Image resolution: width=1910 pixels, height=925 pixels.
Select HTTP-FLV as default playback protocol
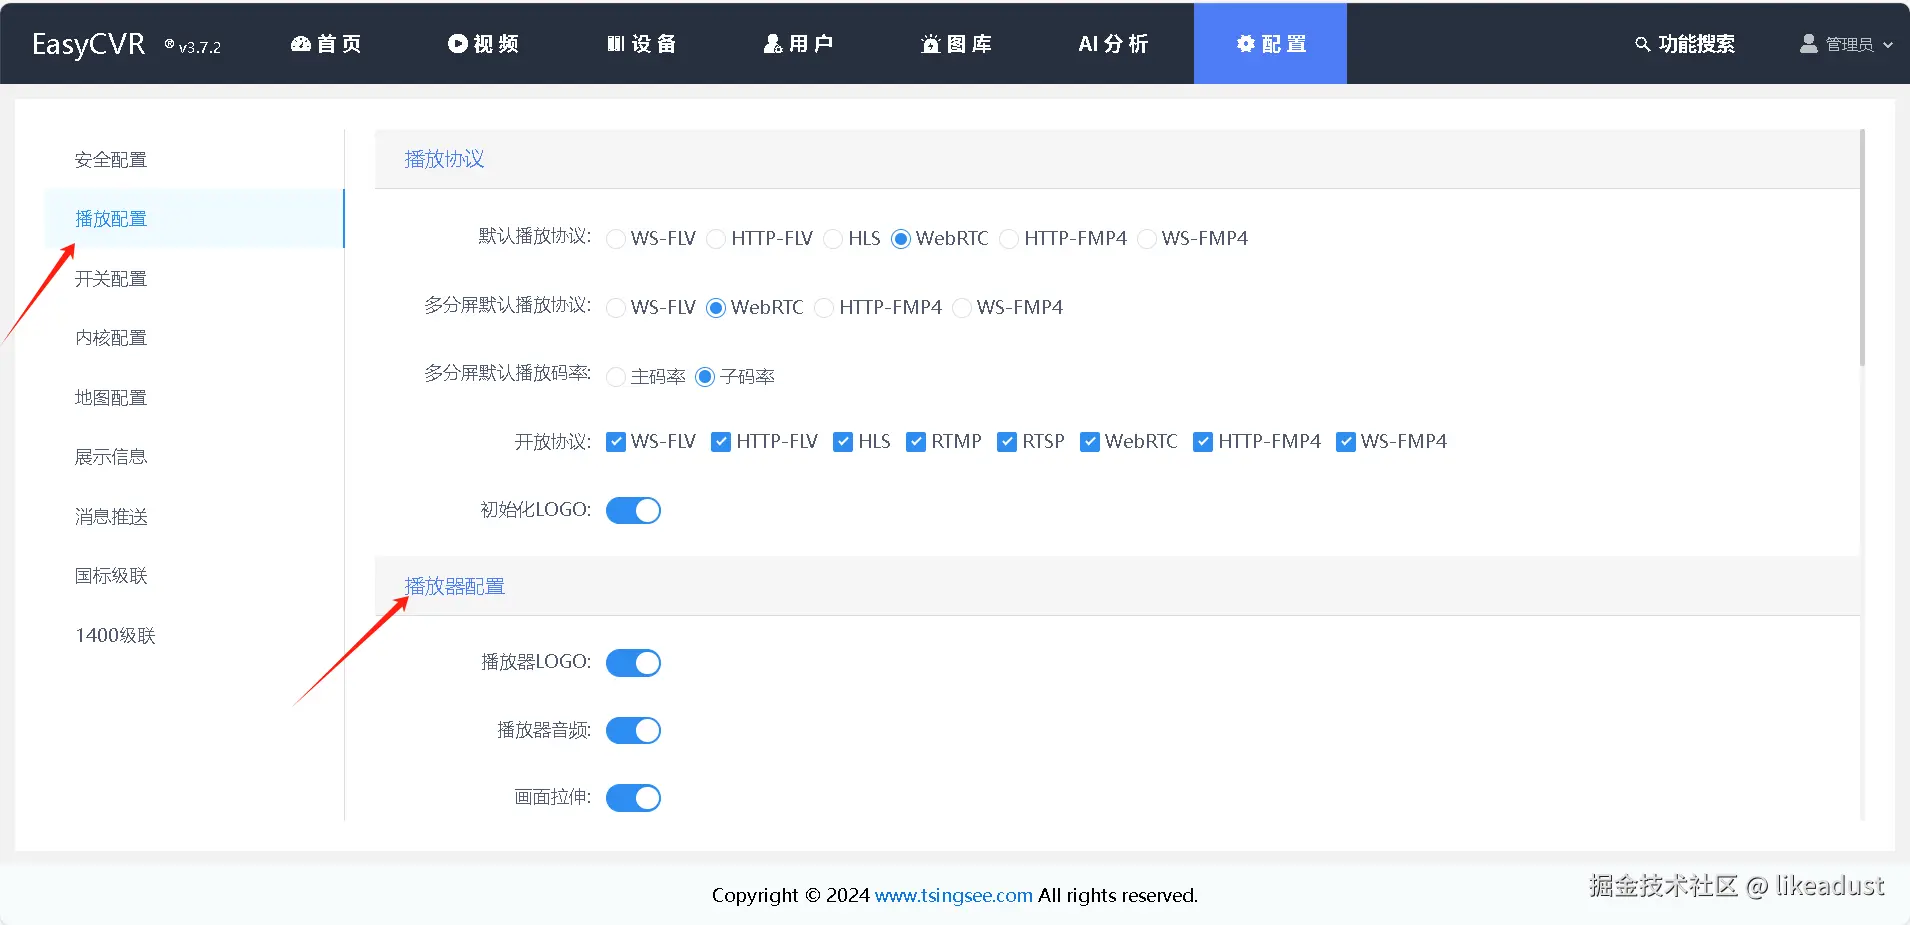(x=716, y=239)
